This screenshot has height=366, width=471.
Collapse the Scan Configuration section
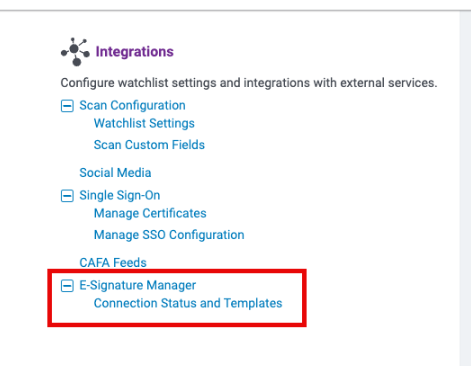click(x=67, y=106)
